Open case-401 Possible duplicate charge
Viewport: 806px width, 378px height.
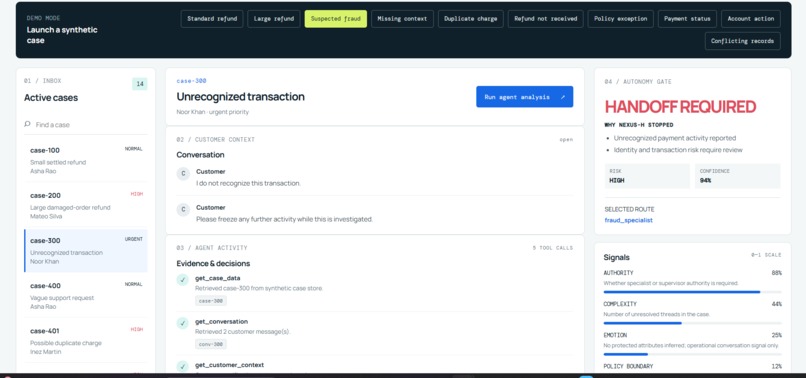pyautogui.click(x=85, y=341)
